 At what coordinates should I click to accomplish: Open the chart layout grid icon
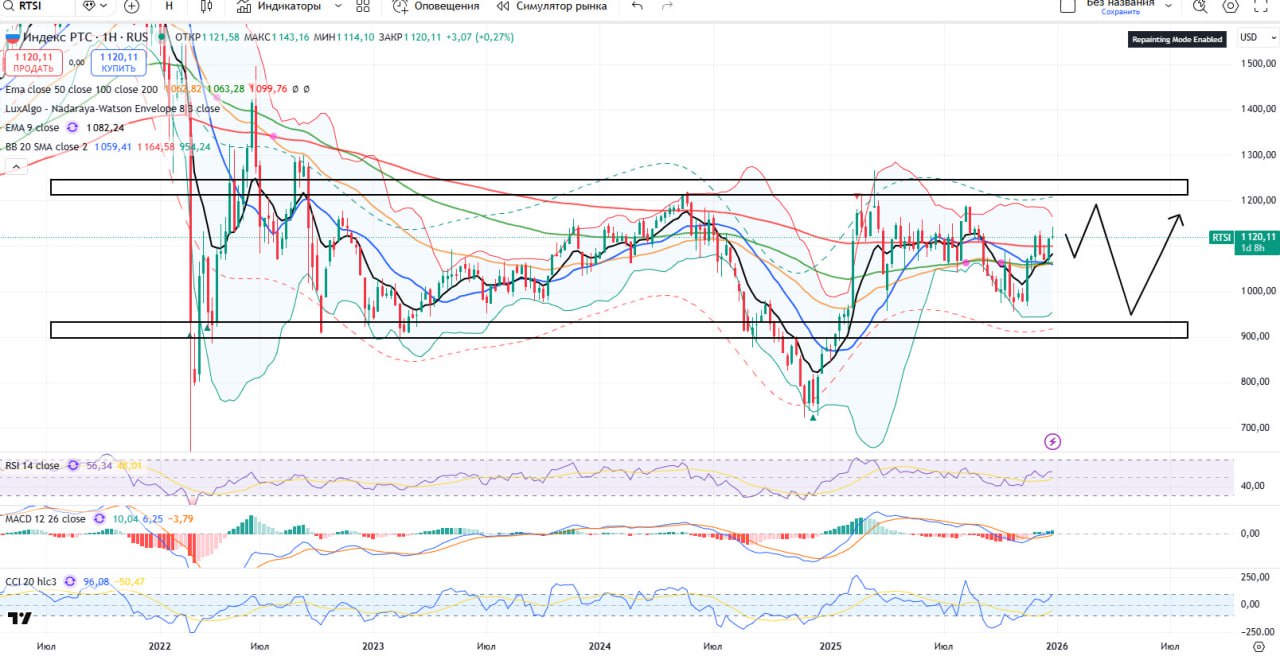362,6
